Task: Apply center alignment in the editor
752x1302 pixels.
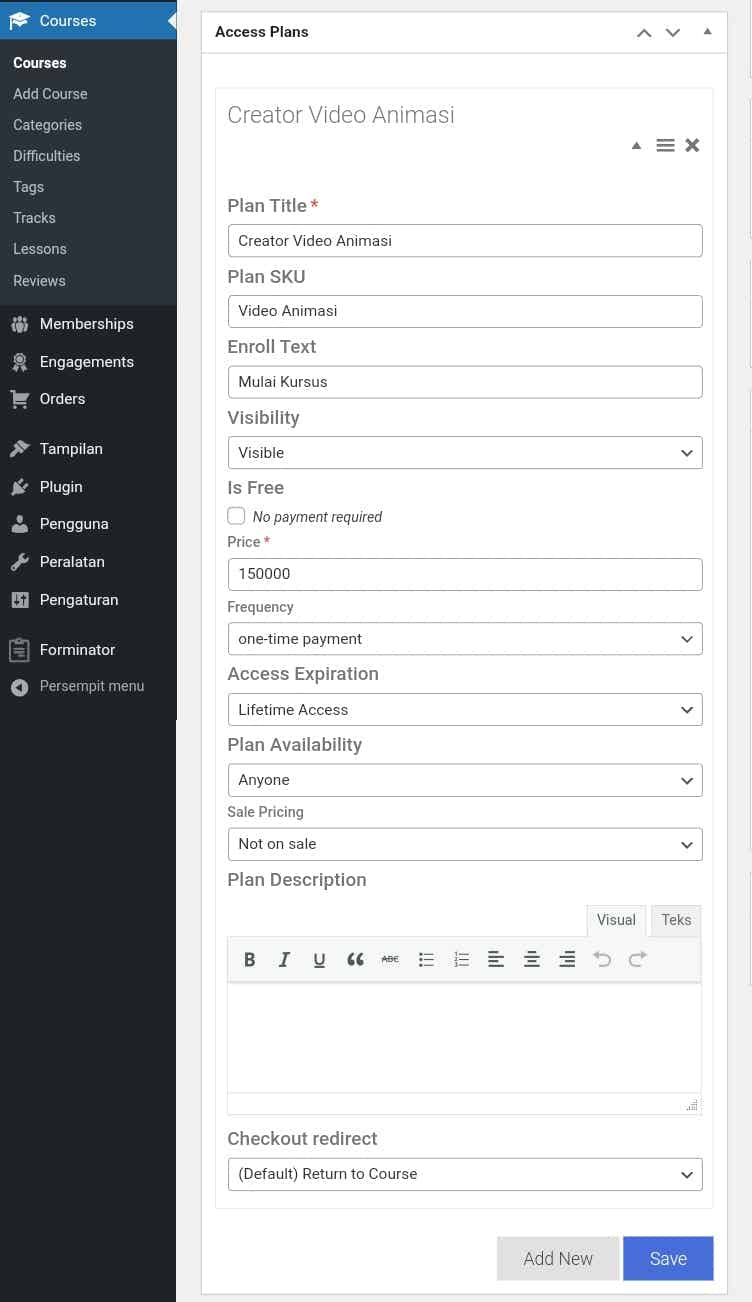Action: pos(532,960)
